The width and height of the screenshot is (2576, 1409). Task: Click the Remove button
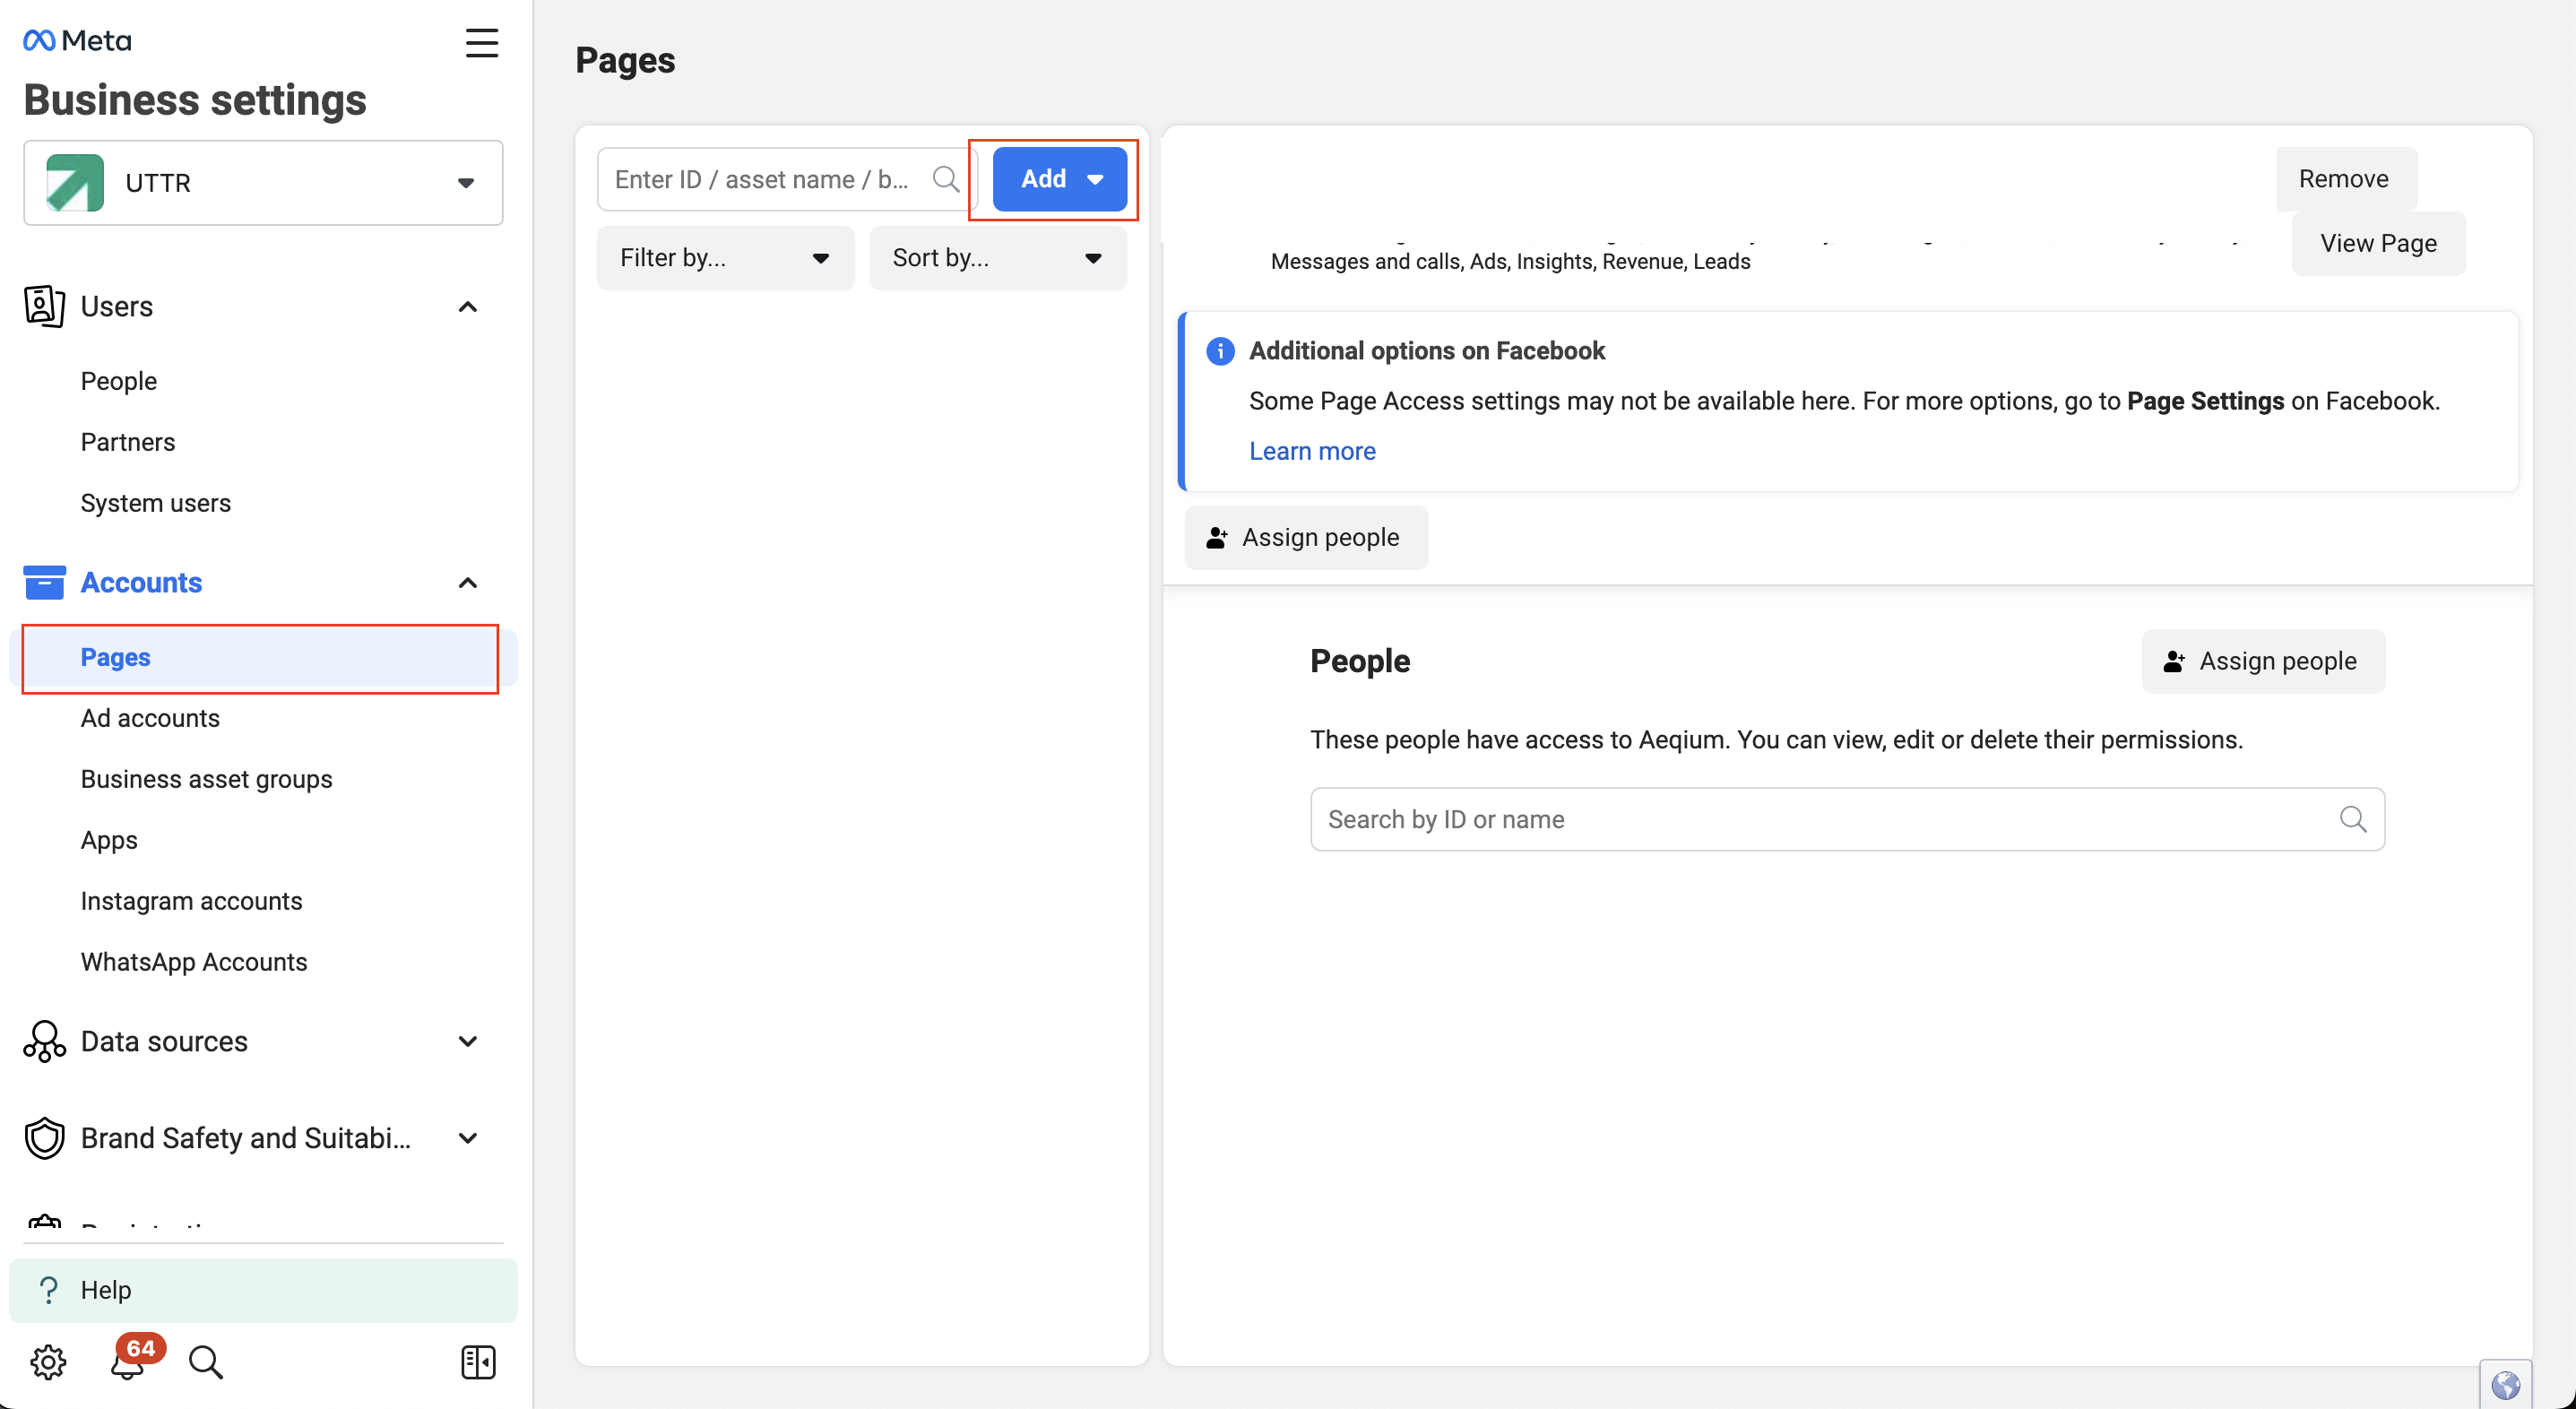[x=2343, y=179]
